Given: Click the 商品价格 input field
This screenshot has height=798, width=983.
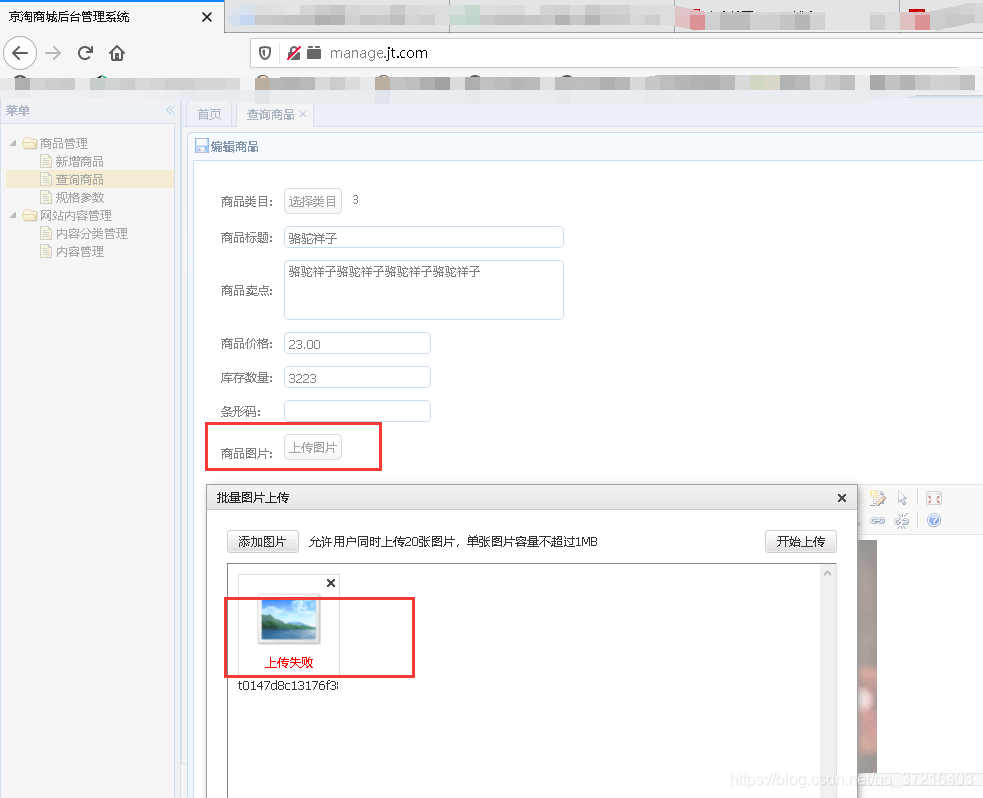Looking at the screenshot, I should click(x=357, y=342).
